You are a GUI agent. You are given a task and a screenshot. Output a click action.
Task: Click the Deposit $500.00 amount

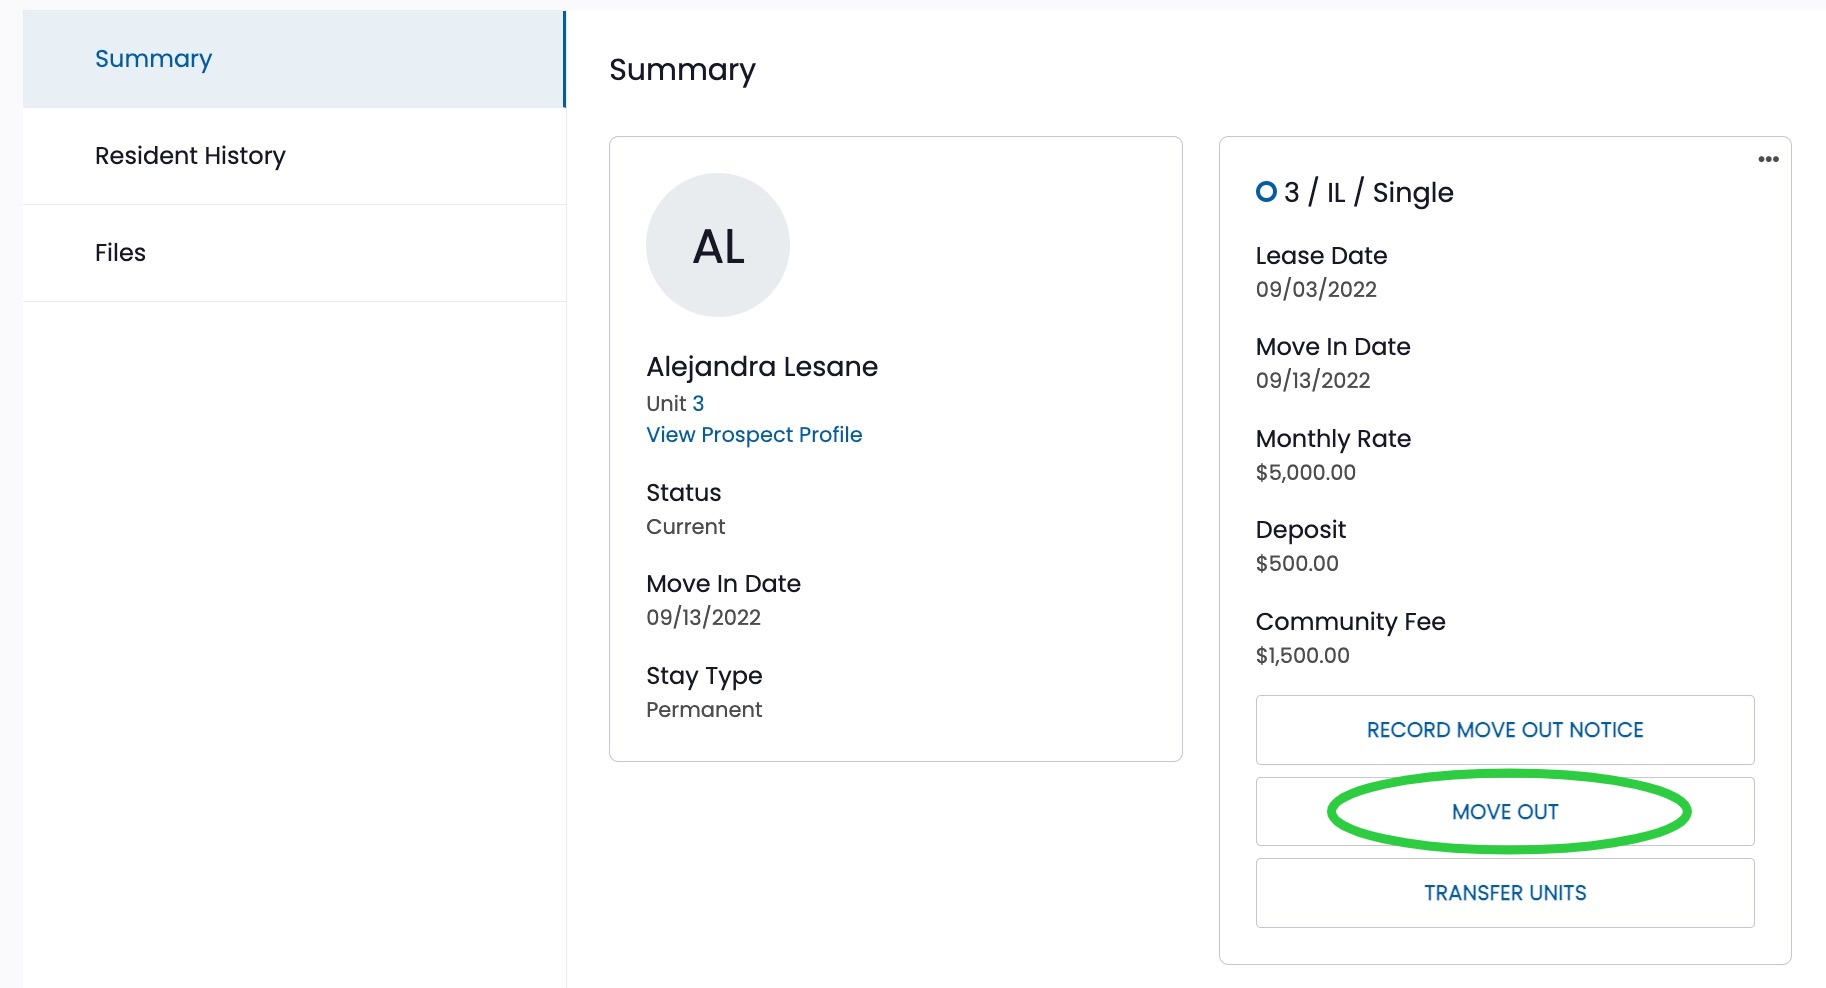click(1297, 563)
